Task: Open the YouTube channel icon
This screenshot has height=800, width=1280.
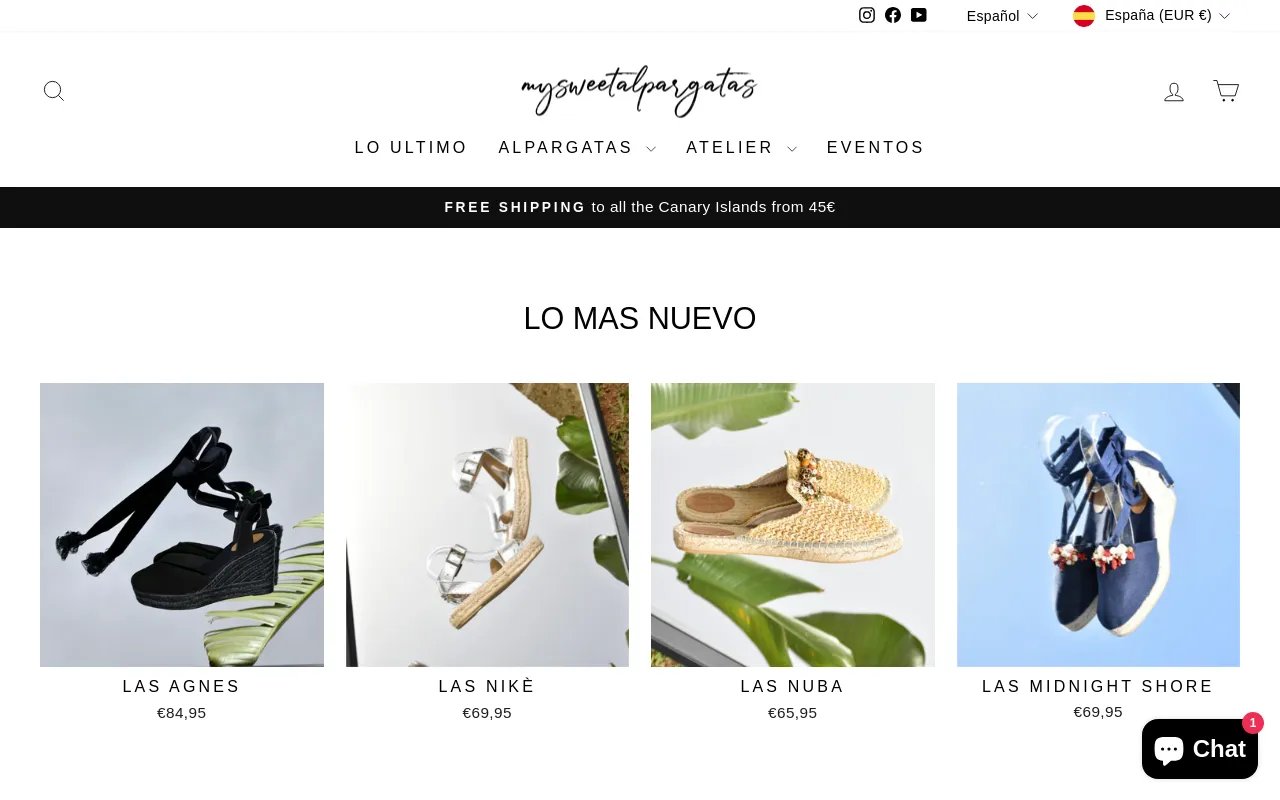Action: tap(919, 15)
